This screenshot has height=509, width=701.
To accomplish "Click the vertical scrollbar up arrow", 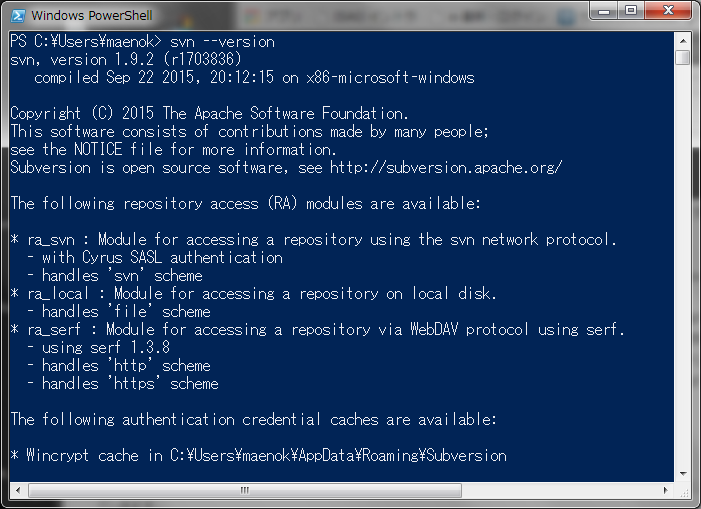I will point(682,40).
